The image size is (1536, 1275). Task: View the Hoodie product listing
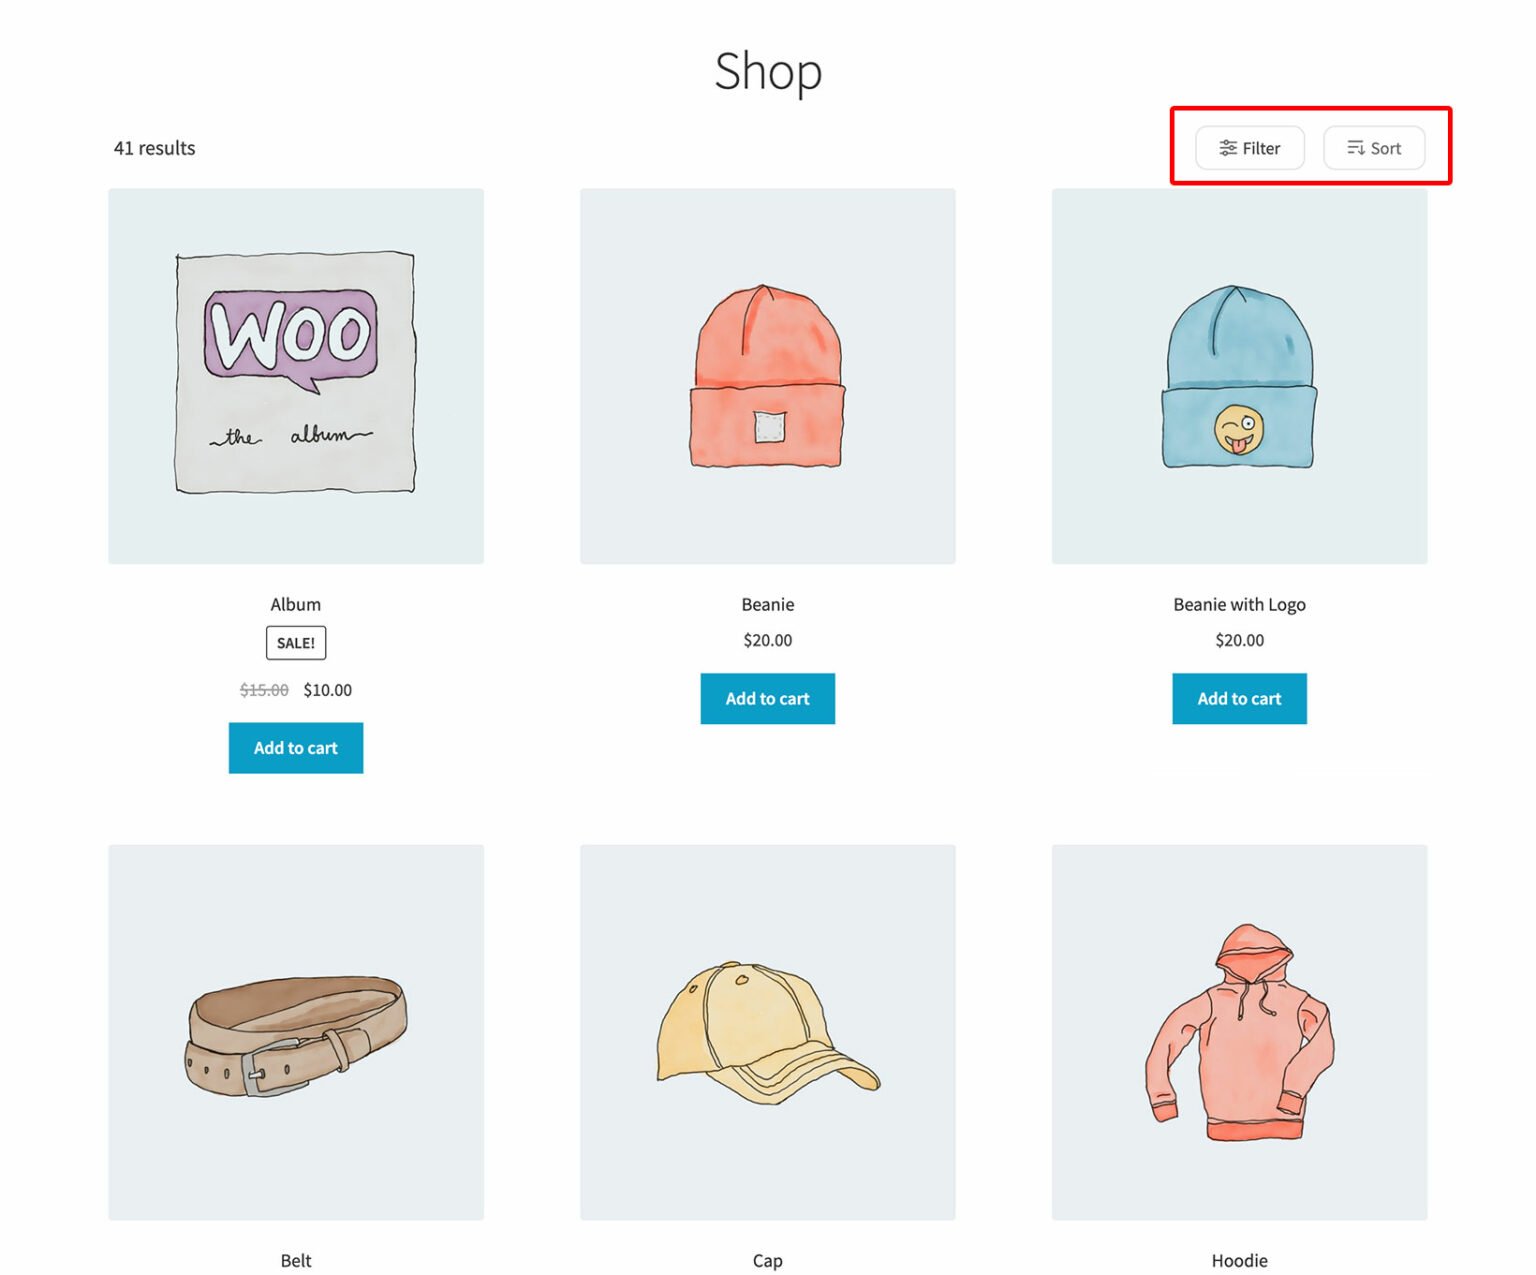click(1239, 1260)
